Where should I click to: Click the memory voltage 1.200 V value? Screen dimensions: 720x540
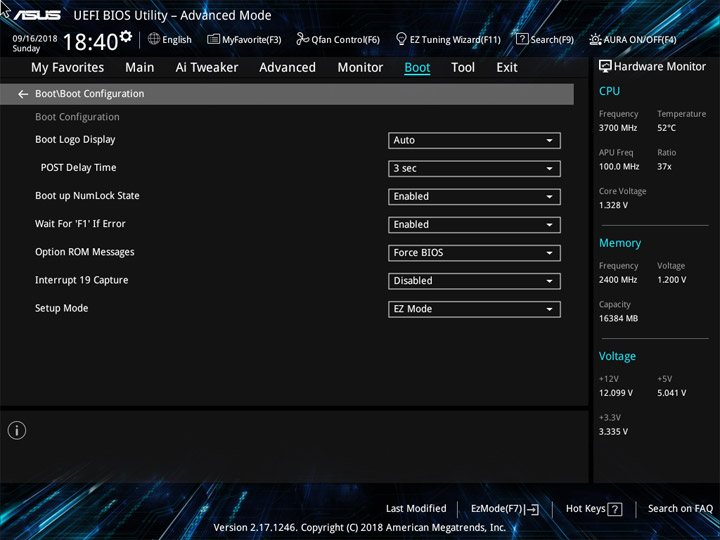(x=672, y=280)
